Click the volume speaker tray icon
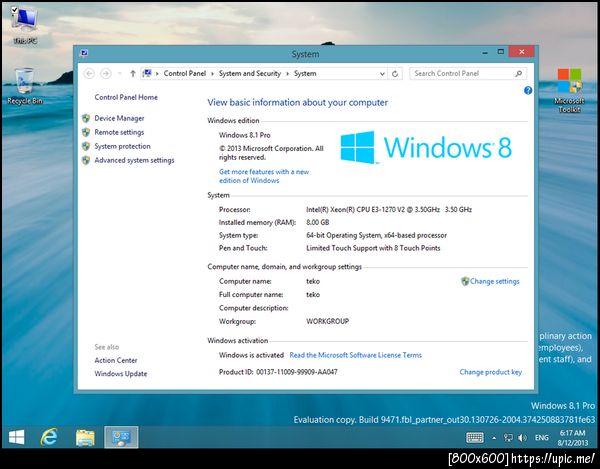The image size is (600, 469). click(x=522, y=438)
